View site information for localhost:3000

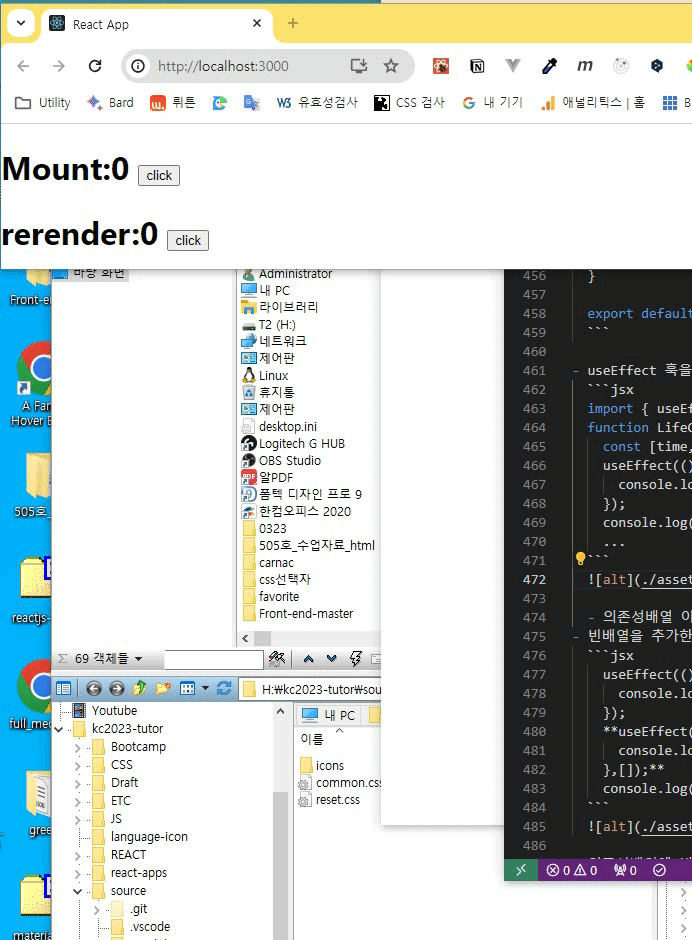138,66
